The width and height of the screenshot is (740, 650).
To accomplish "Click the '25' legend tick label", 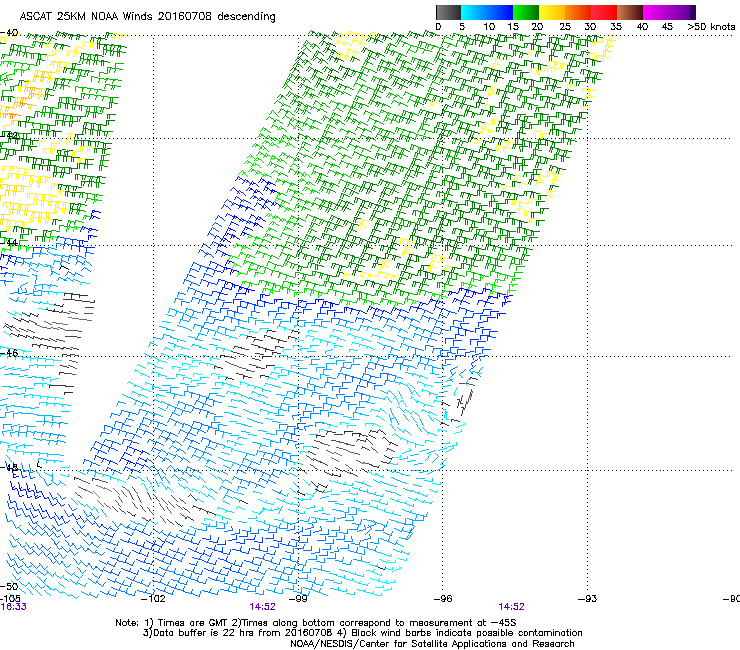I will [x=565, y=27].
